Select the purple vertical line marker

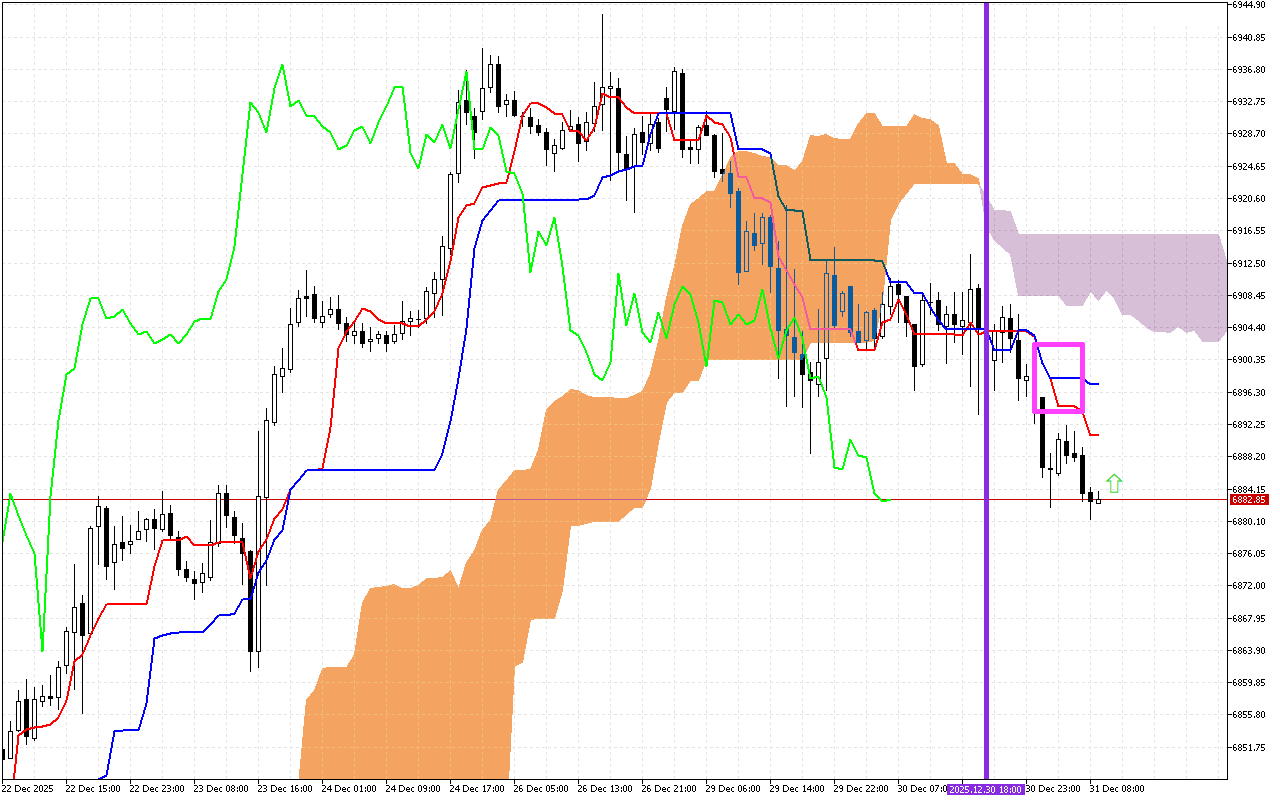coord(986,400)
